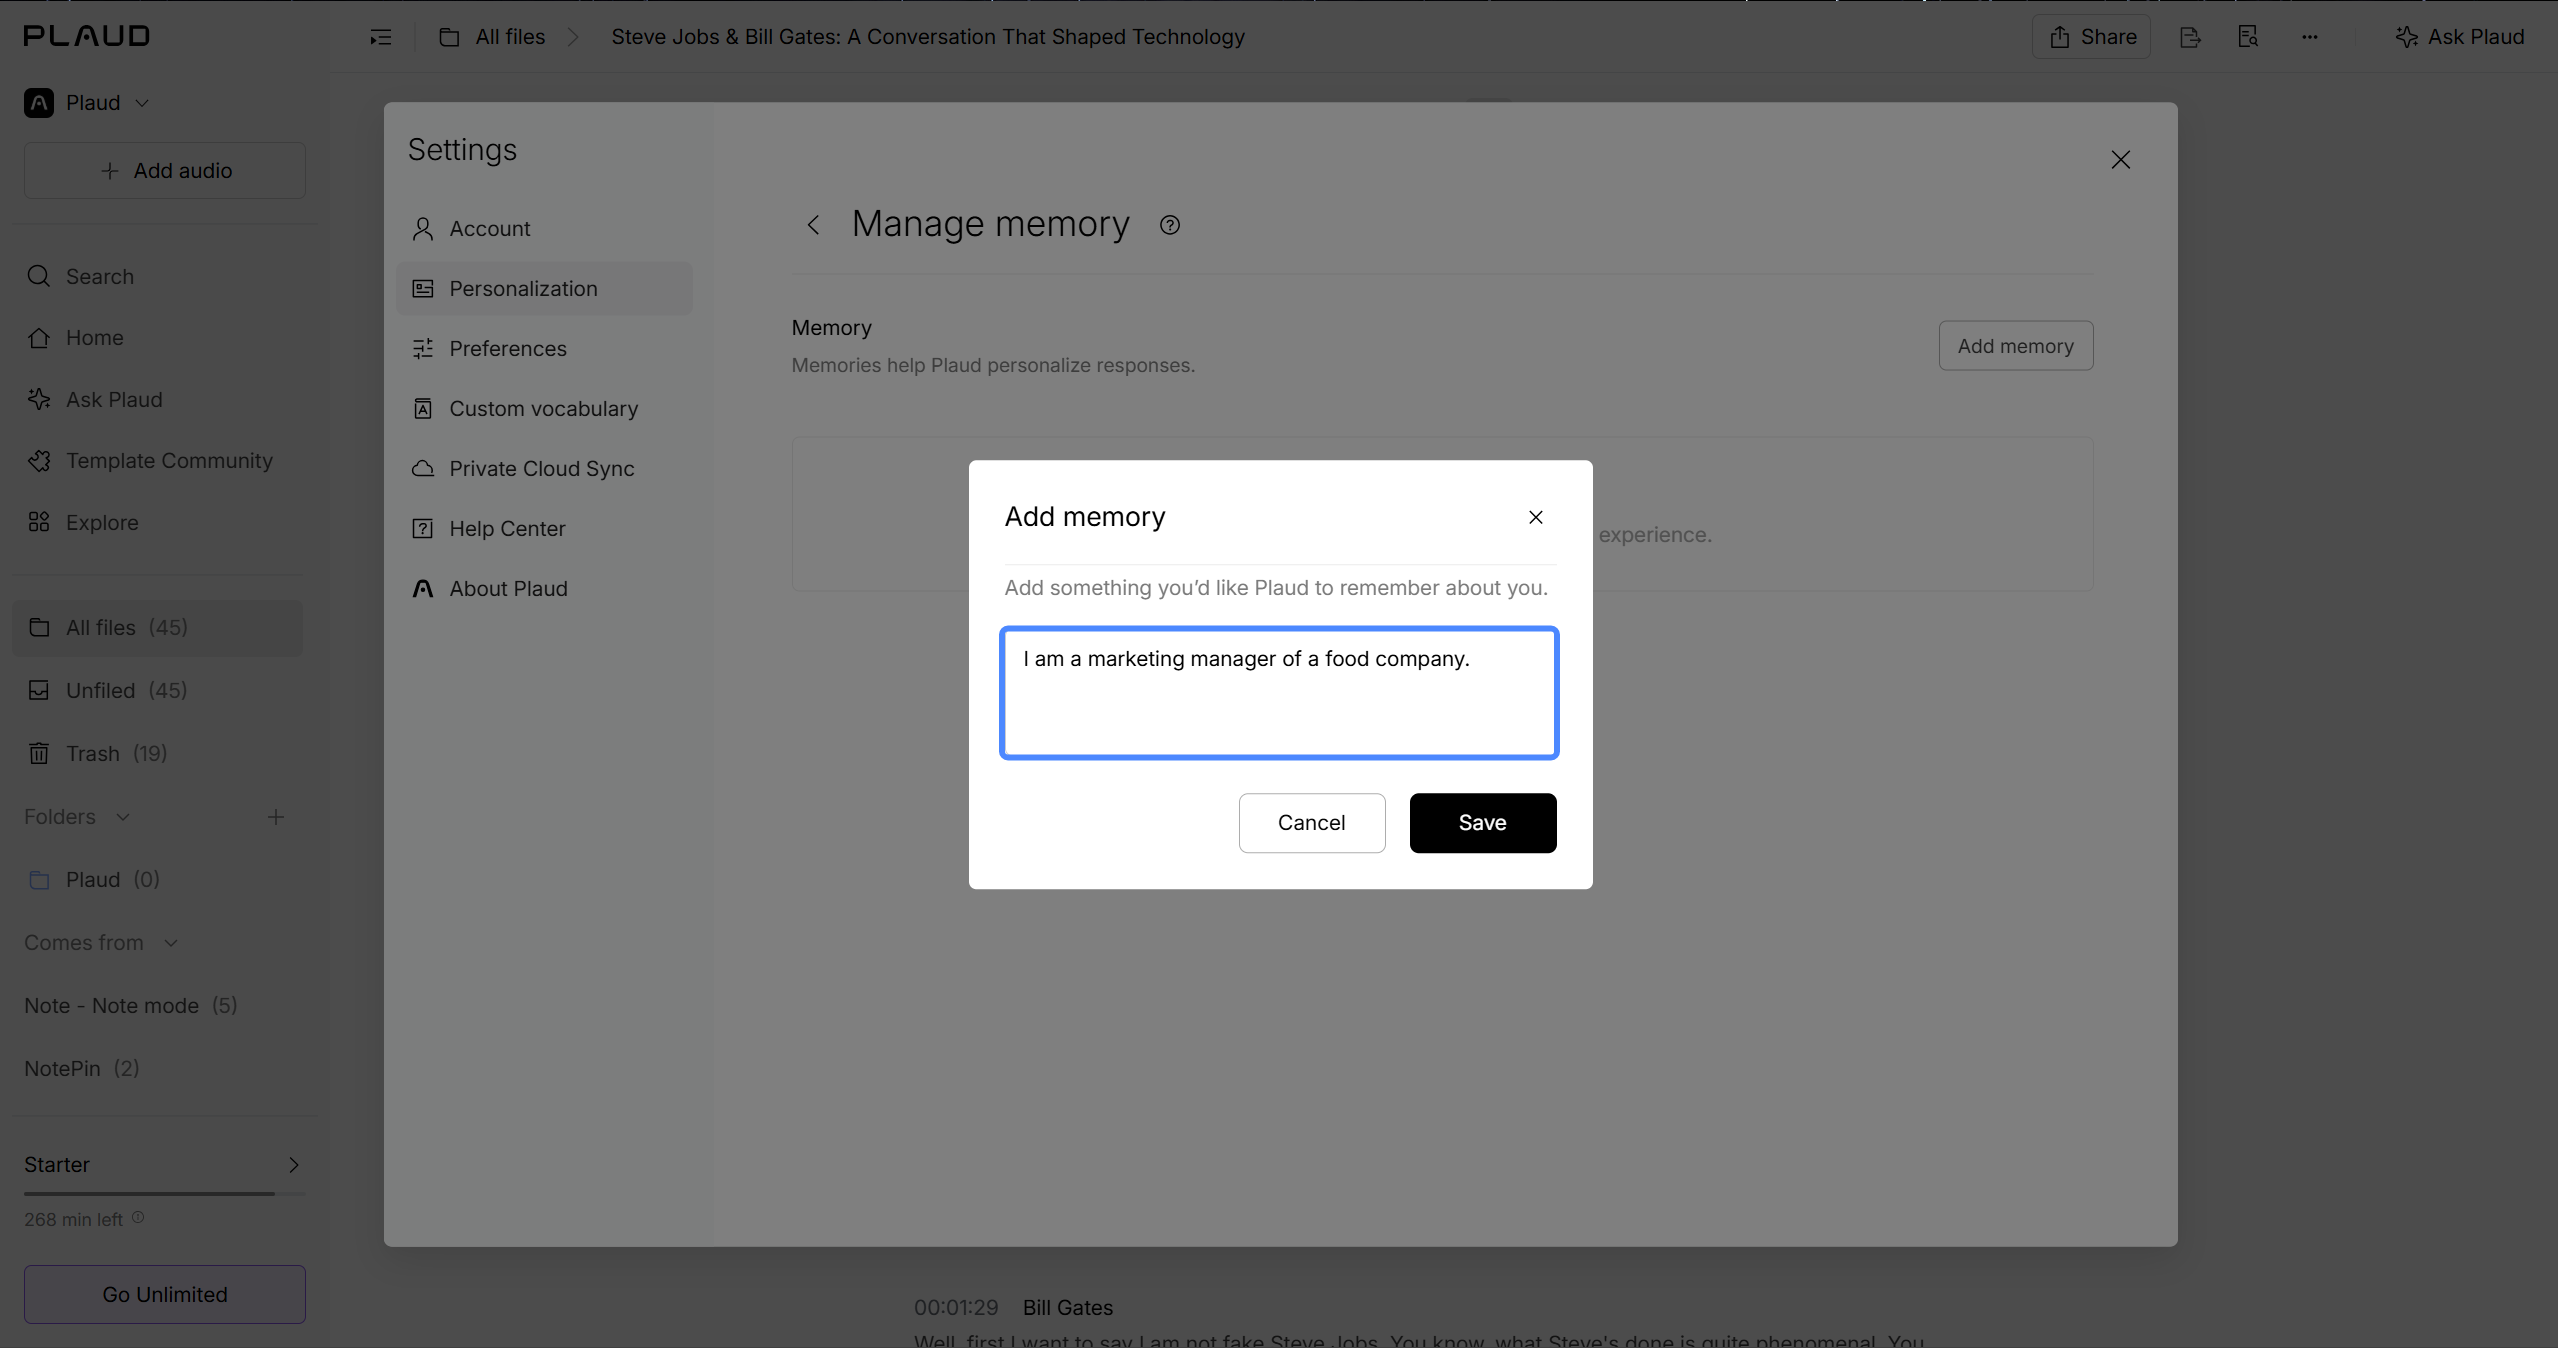Open Search in the sidebar
Screen dimensions: 2558x1348
coord(157,277)
